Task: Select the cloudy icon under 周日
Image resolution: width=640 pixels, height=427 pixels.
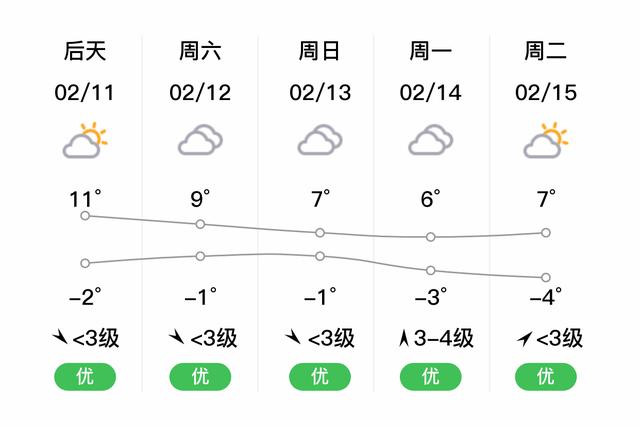Action: click(320, 140)
